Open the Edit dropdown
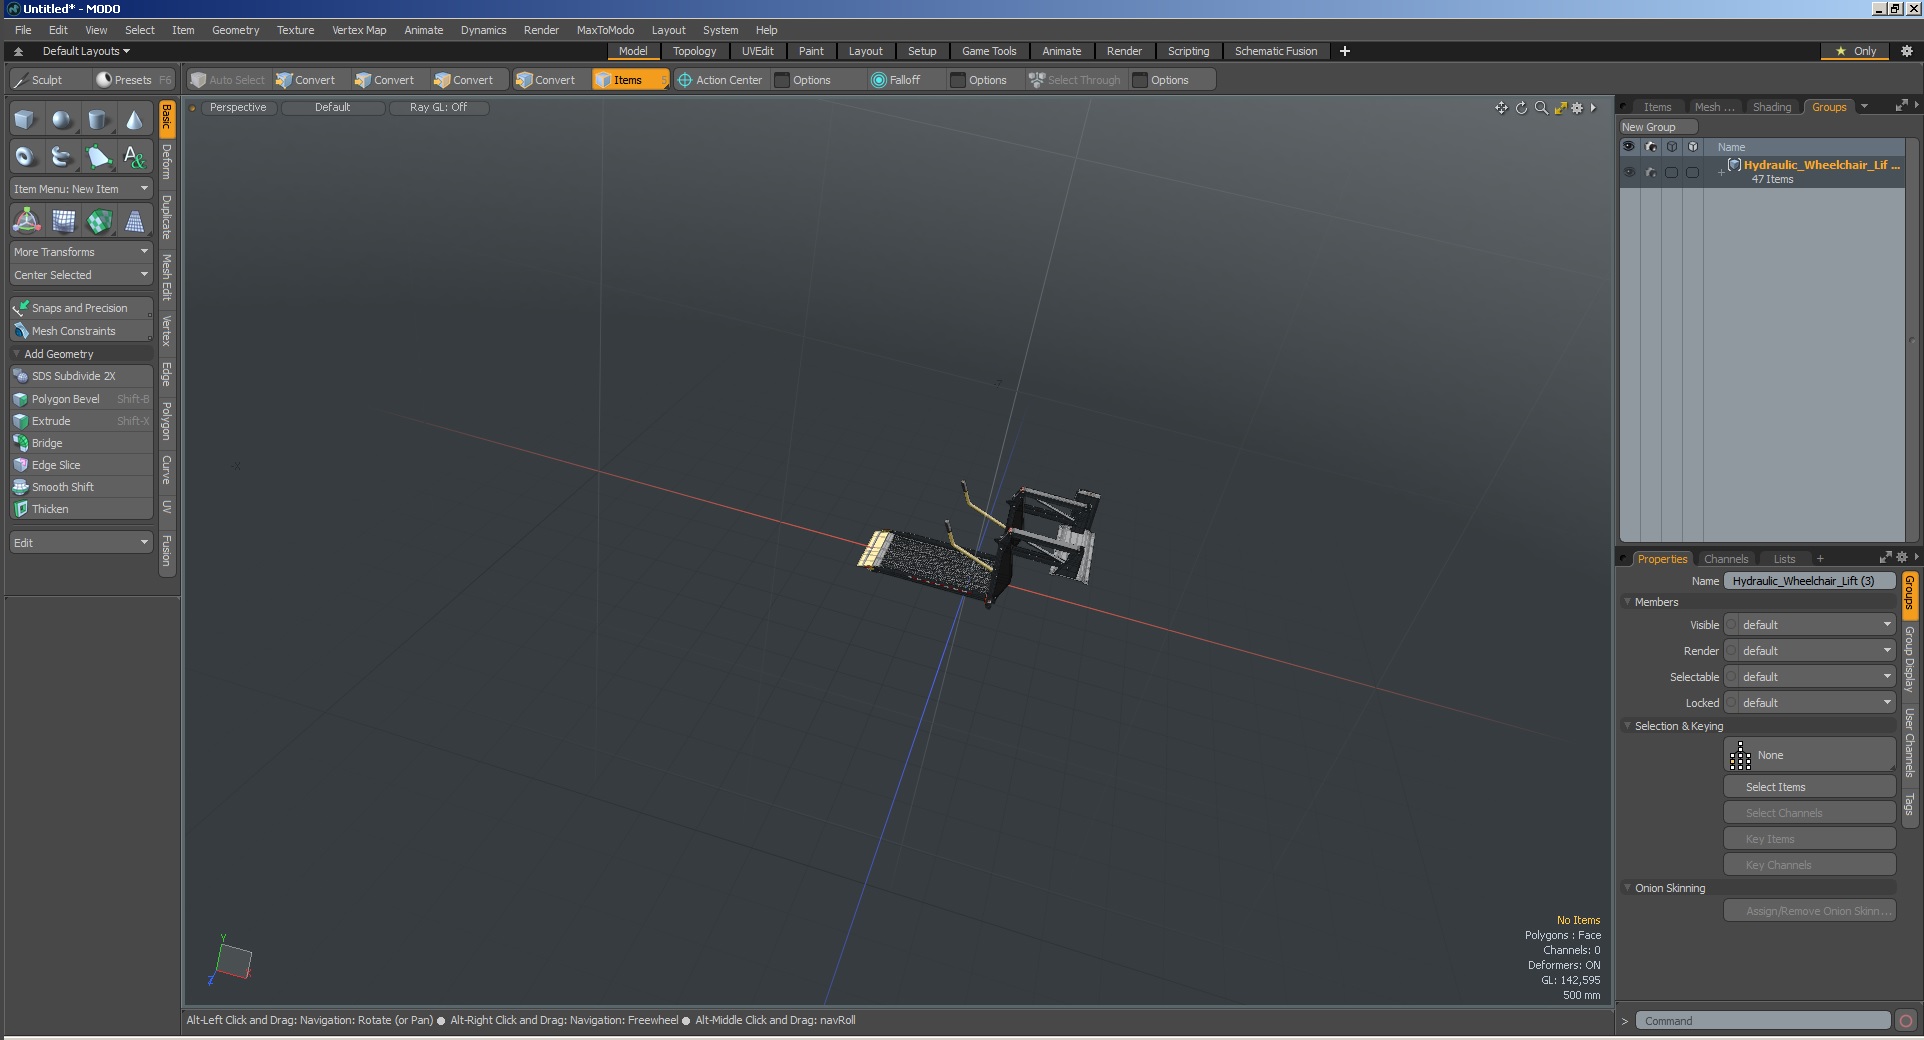The height and width of the screenshot is (1040, 1924). coord(81,543)
